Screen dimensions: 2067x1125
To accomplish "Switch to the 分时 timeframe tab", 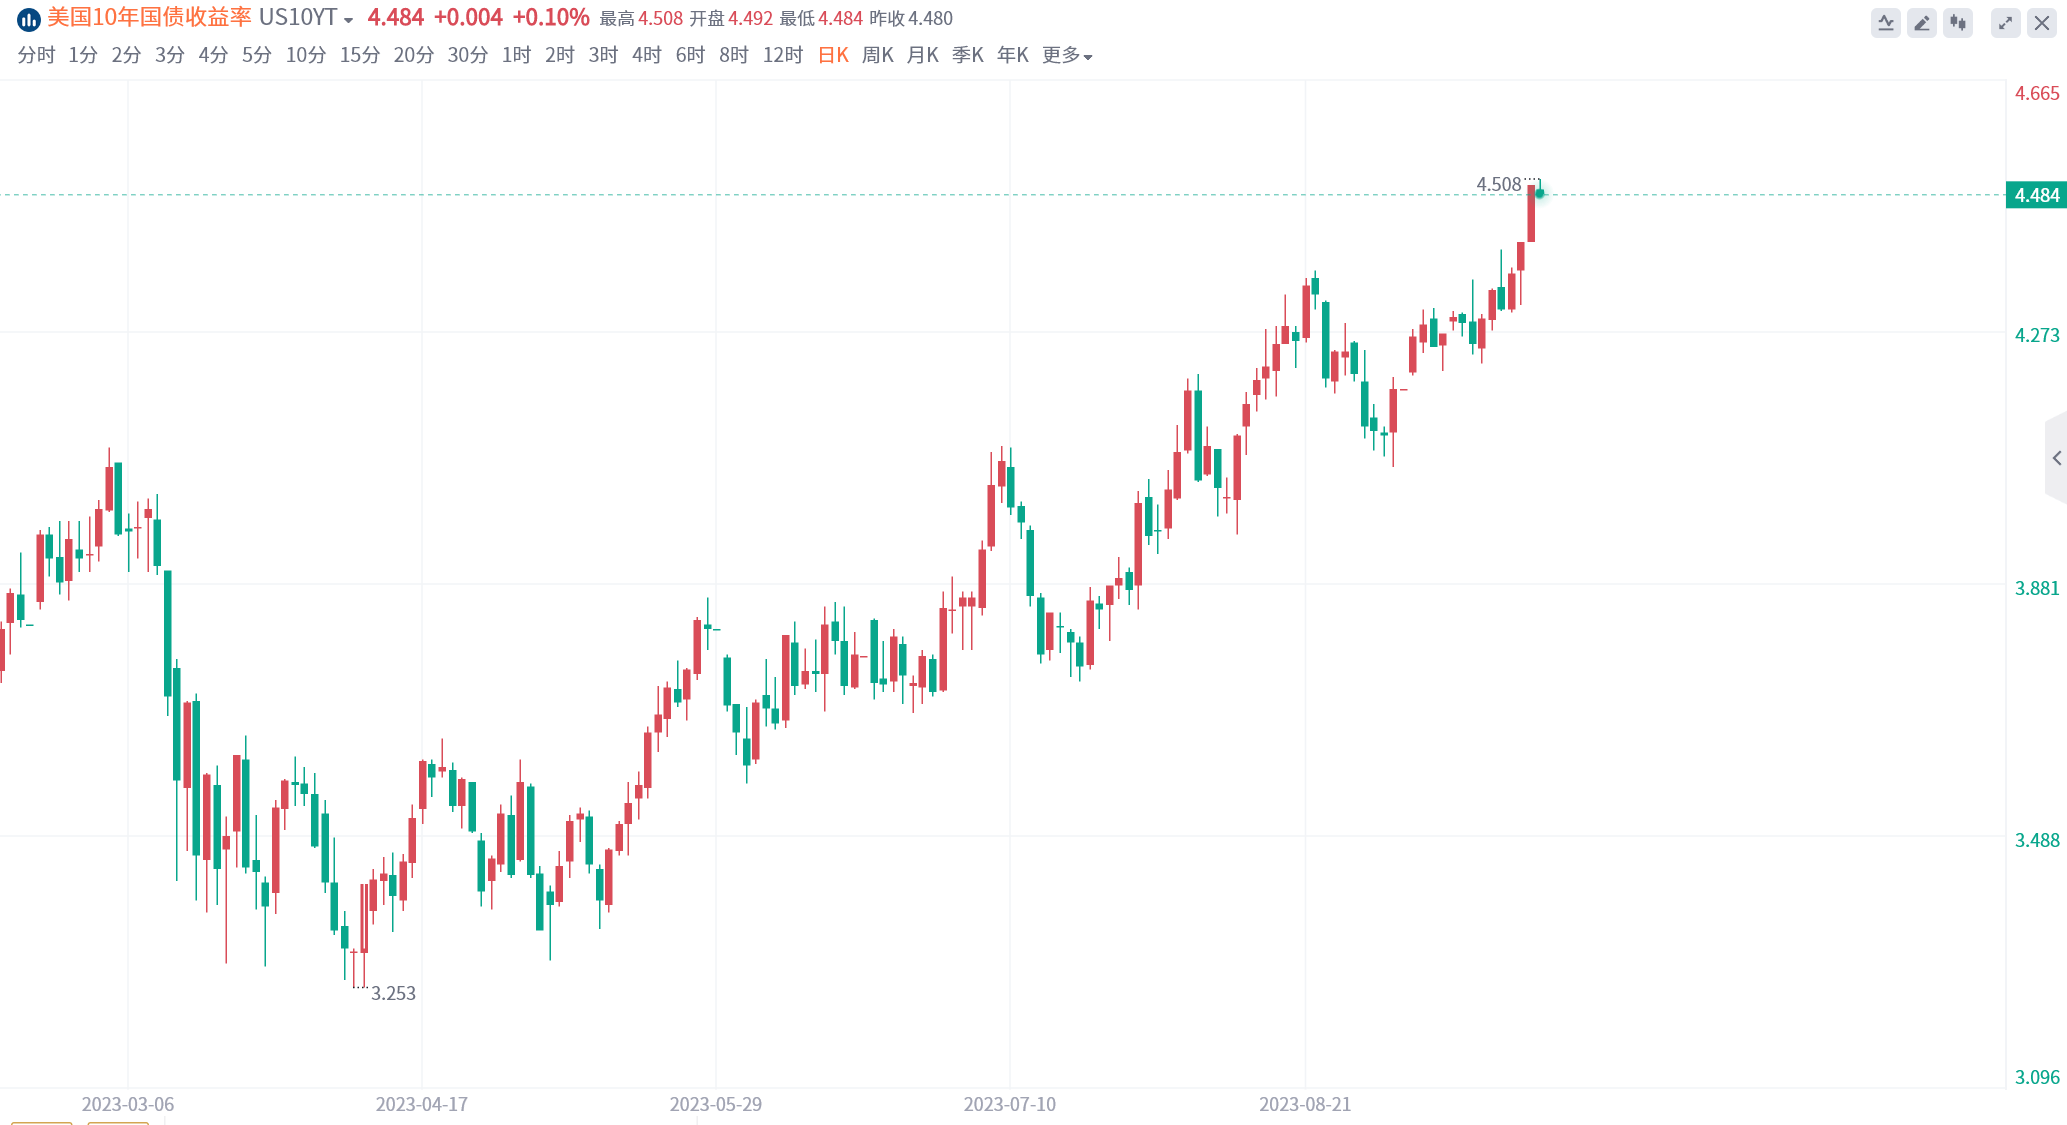I will click(36, 56).
